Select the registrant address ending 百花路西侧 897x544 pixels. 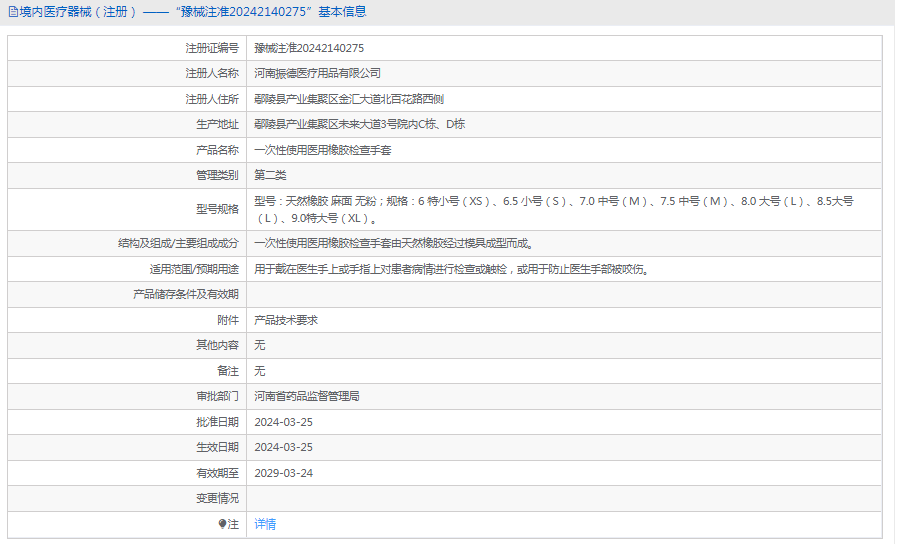[x=349, y=99]
